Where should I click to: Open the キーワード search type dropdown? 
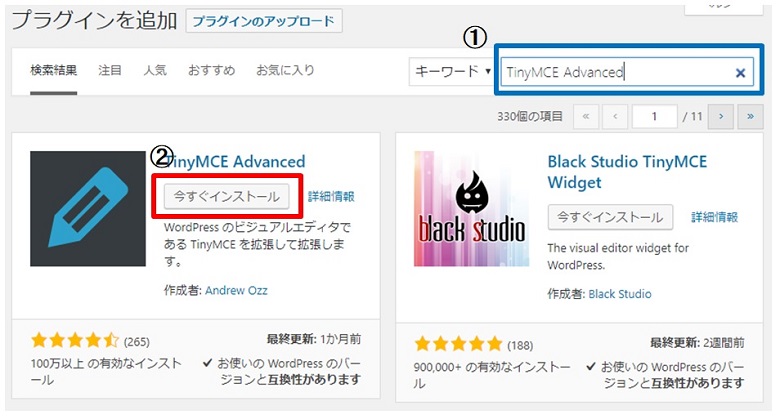tap(452, 72)
